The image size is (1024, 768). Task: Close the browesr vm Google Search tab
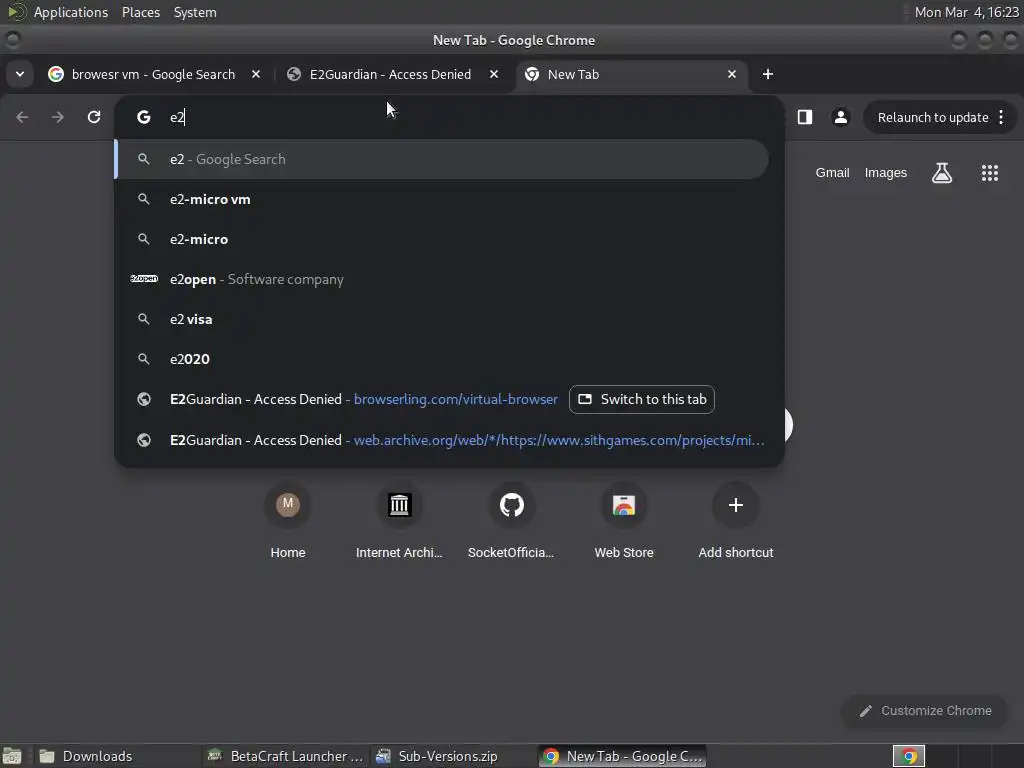[256, 74]
